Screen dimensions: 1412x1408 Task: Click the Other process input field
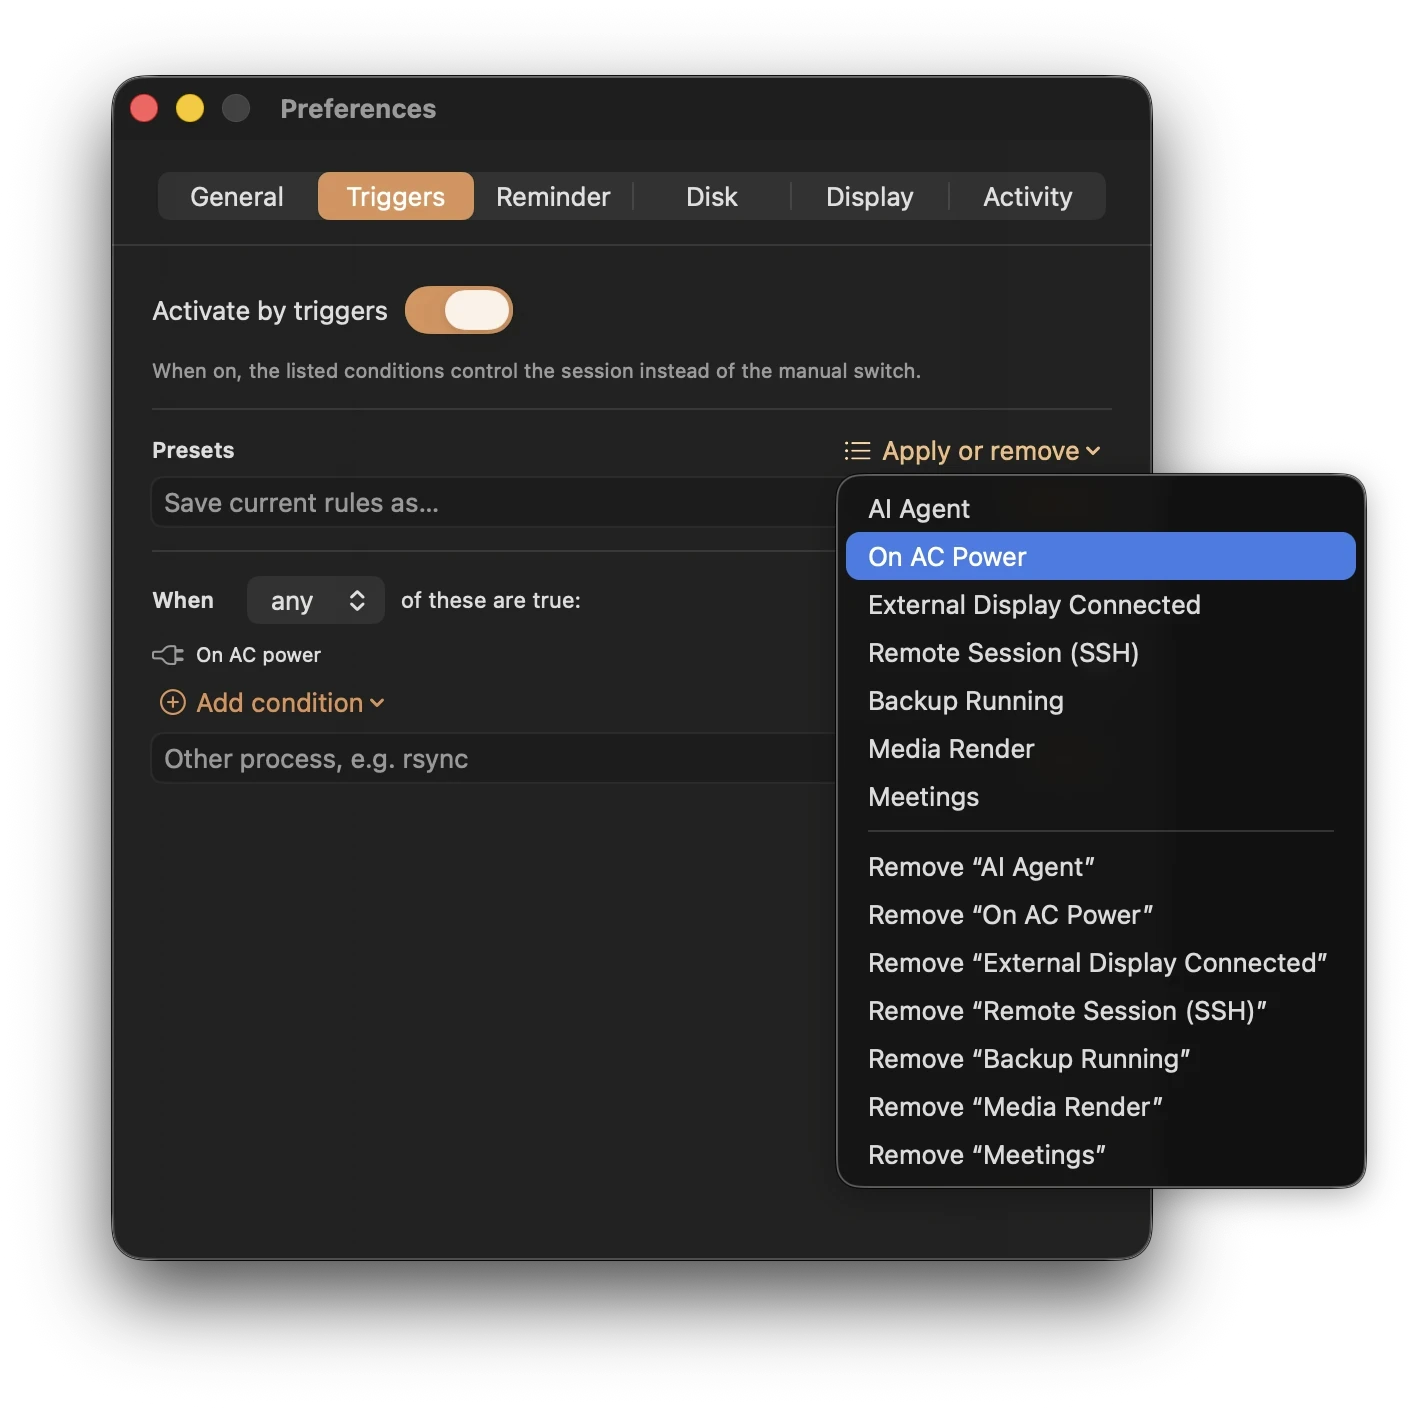pos(494,759)
